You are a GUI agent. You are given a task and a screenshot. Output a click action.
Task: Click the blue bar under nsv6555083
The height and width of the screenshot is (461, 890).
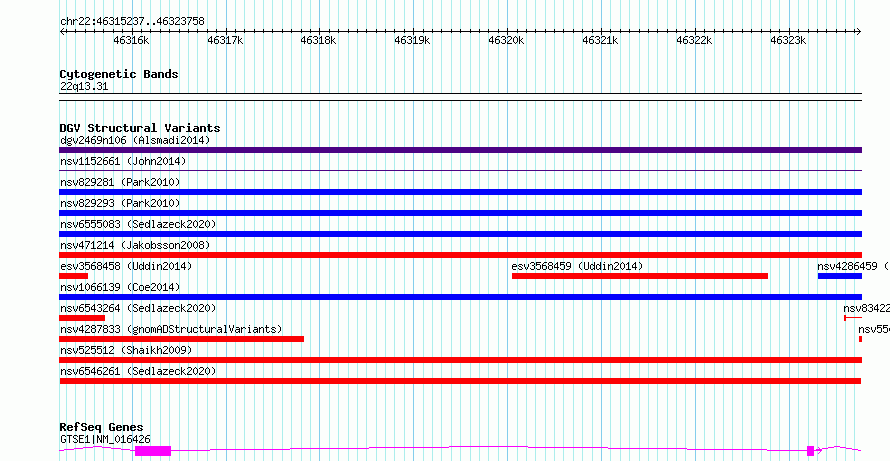(460, 234)
